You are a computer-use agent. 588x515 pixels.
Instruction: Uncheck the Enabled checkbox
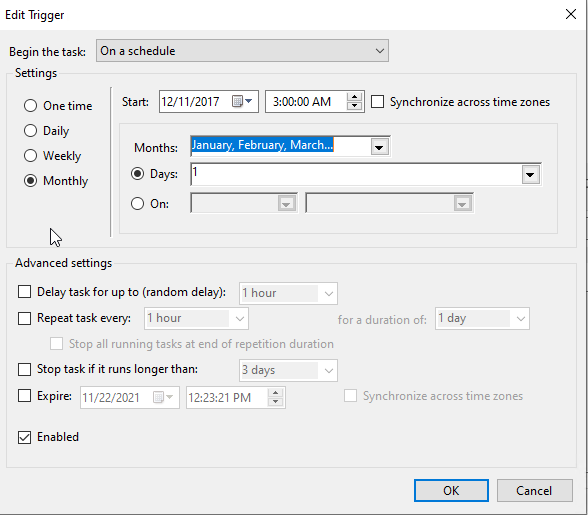pyautogui.click(x=25, y=437)
